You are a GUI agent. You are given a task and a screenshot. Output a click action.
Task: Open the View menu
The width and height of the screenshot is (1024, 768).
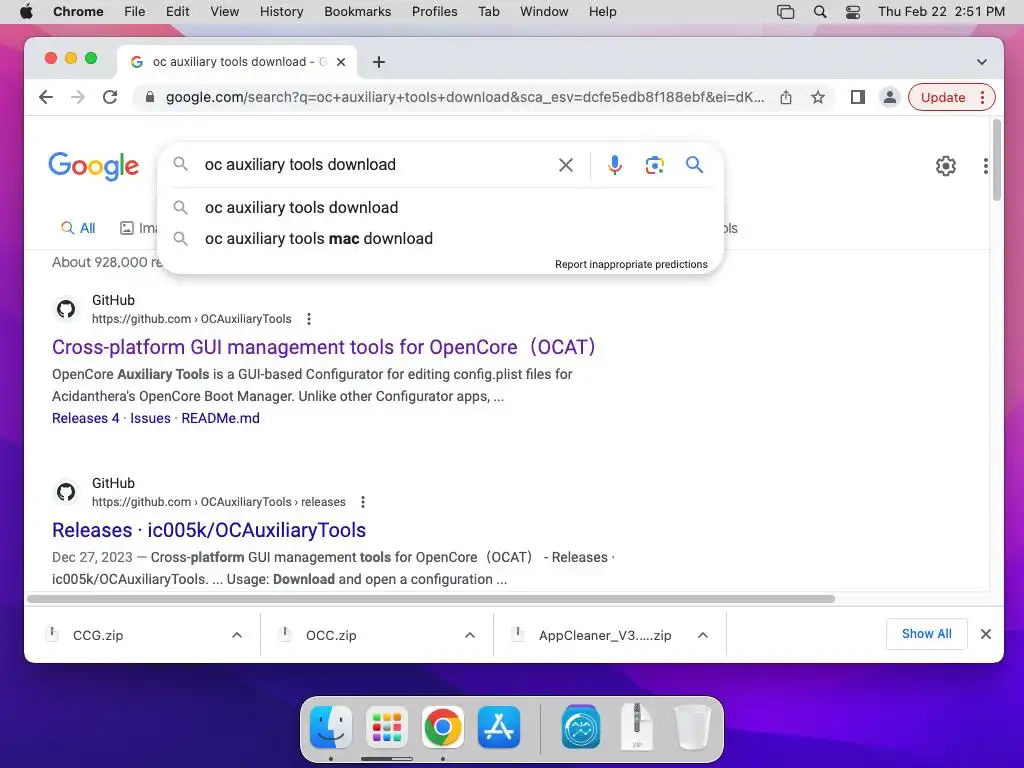tap(225, 12)
